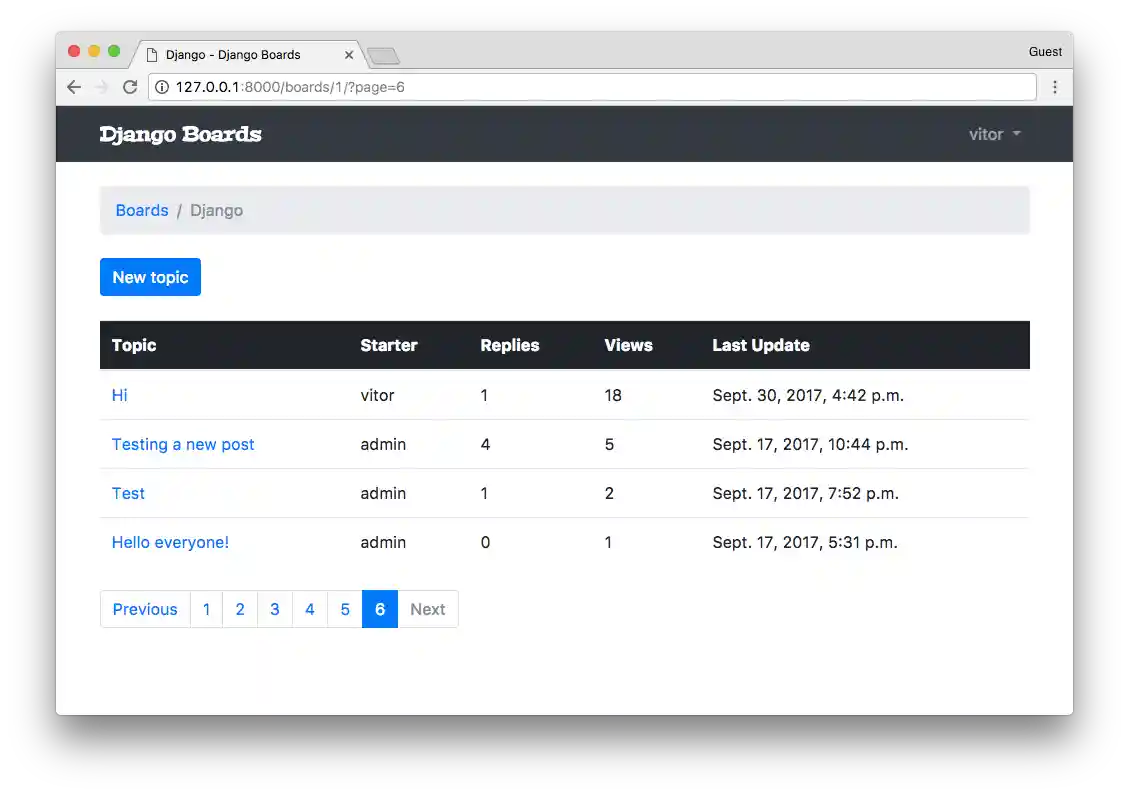Go to Boards breadcrumb link
Image resolution: width=1129 pixels, height=795 pixels.
tap(142, 210)
